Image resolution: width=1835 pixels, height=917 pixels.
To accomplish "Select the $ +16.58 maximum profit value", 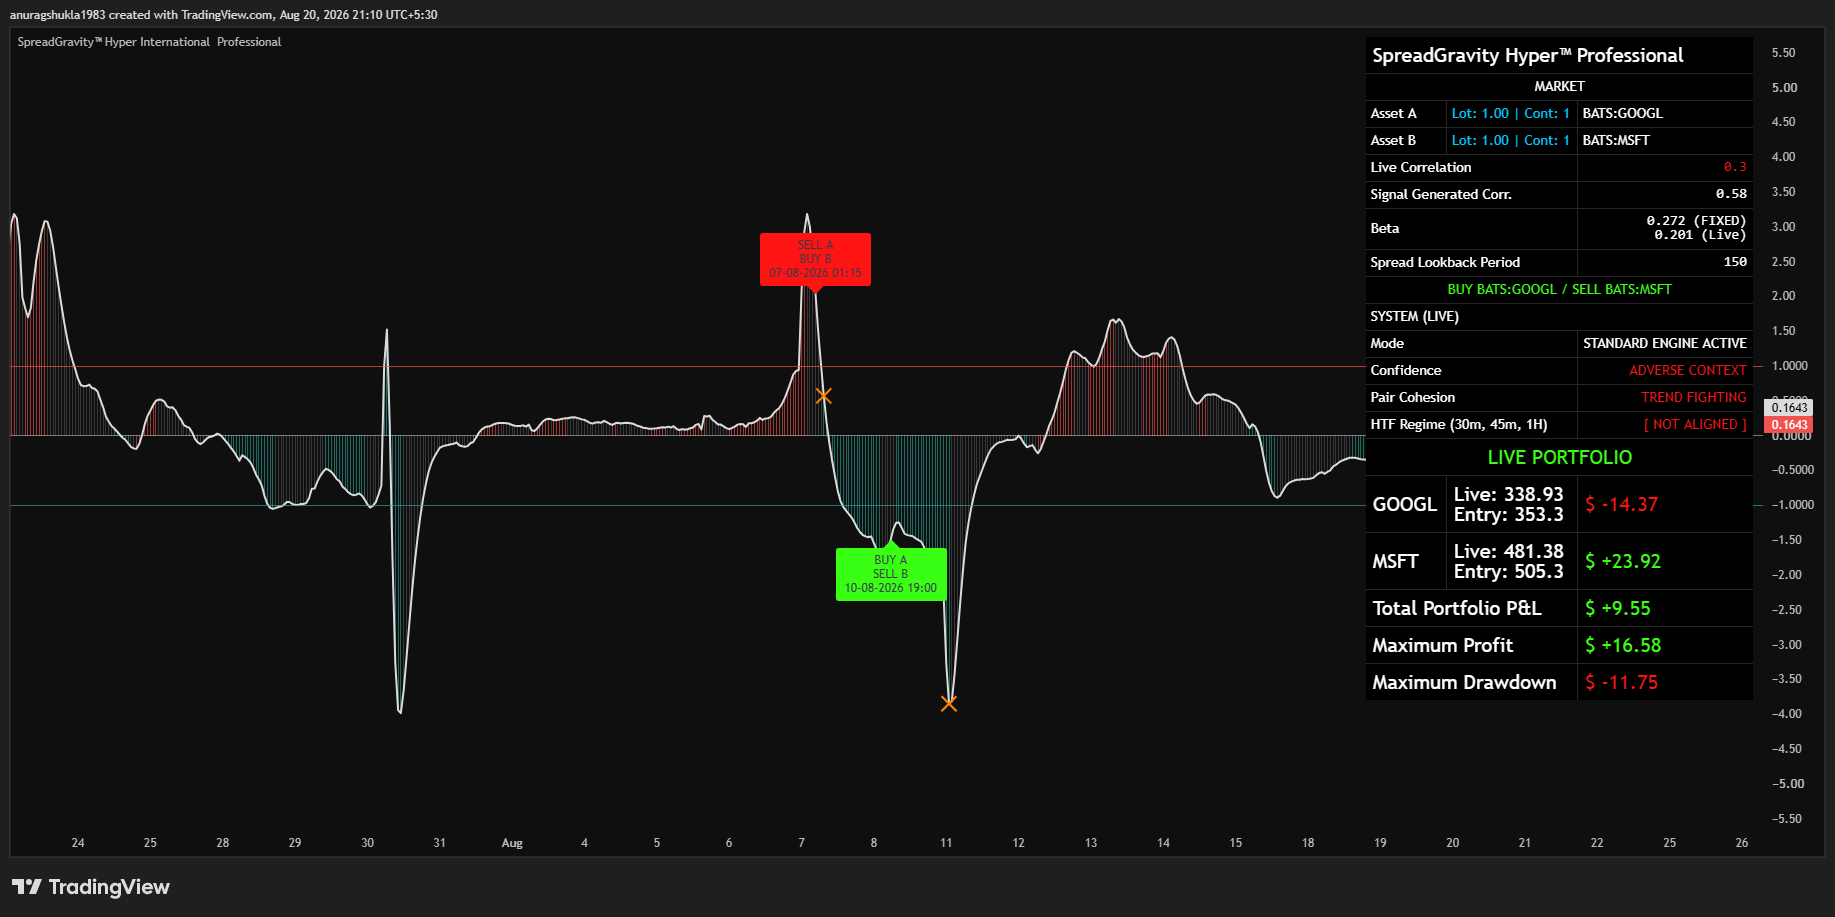I will (x=1622, y=646).
